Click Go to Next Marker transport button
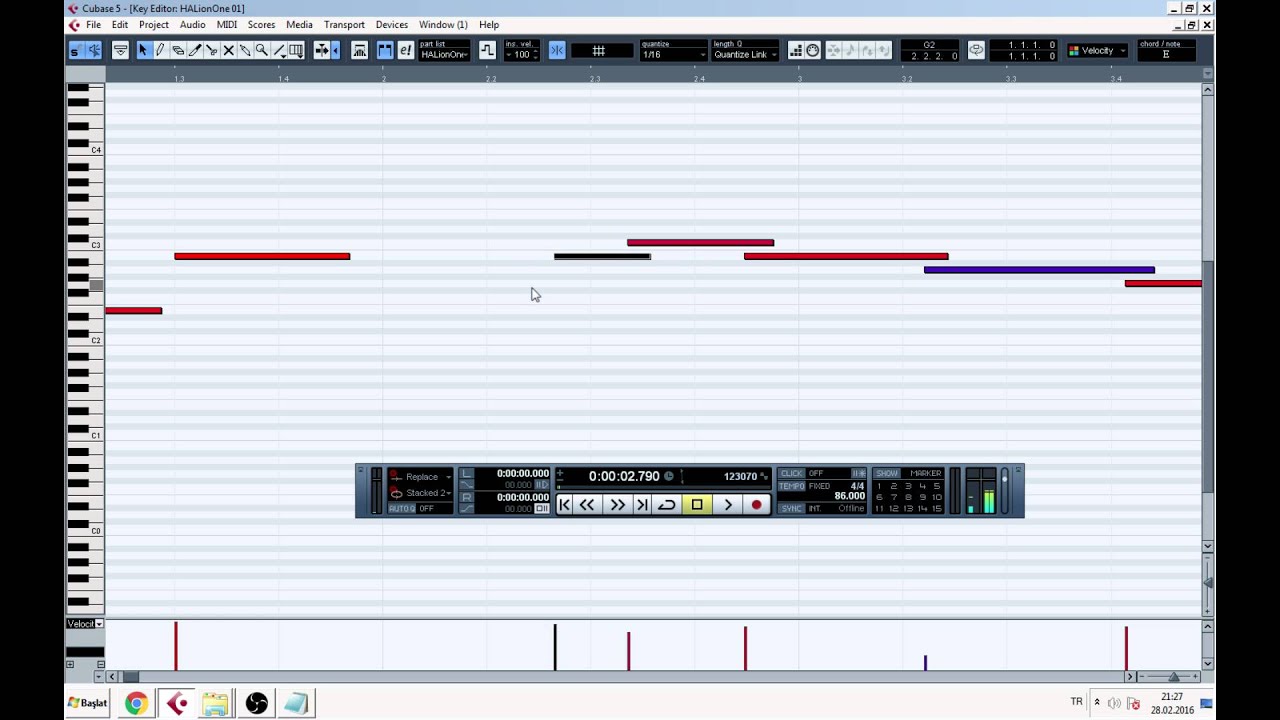This screenshot has height=720, width=1280. click(x=641, y=505)
